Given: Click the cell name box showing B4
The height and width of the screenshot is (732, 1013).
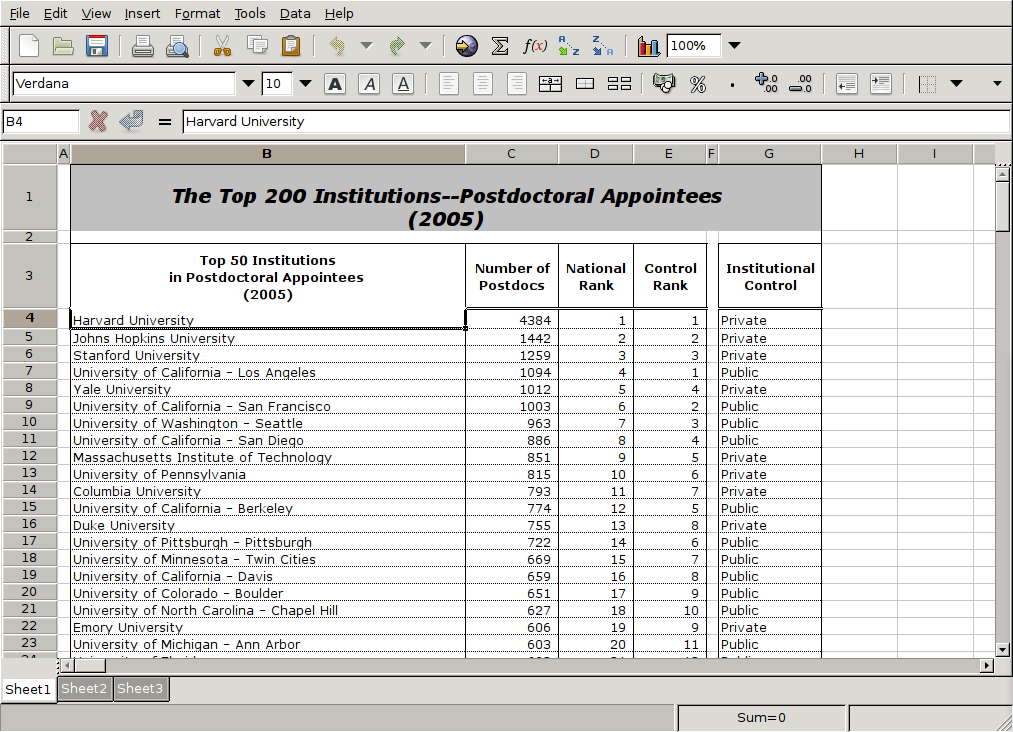Looking at the screenshot, I should (x=41, y=121).
